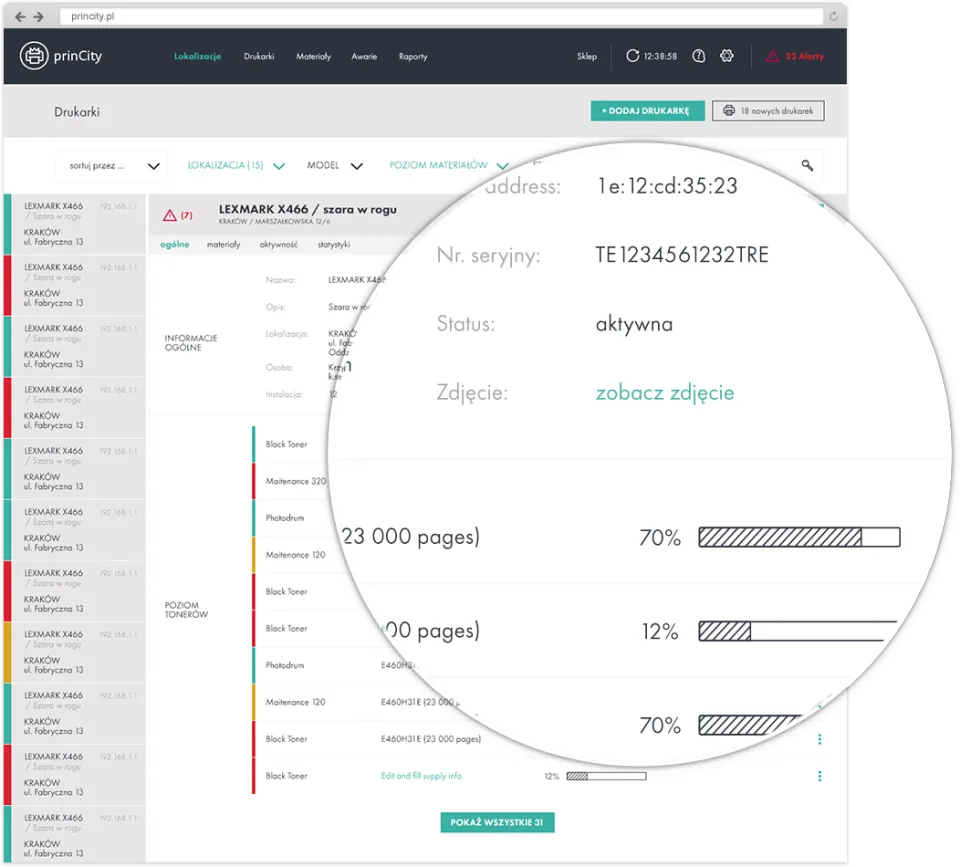Click the first 70% toner progress bar

[799, 537]
